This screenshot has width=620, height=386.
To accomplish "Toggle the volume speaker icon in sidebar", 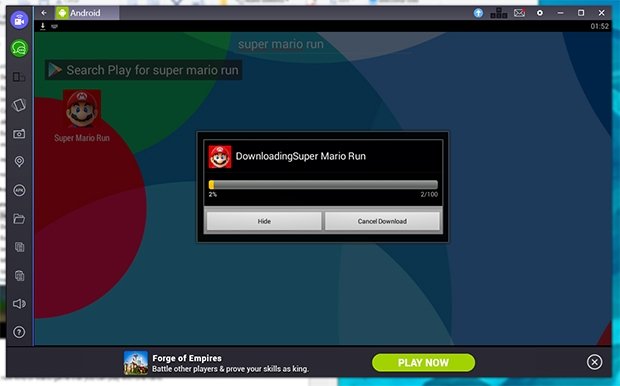I will (19, 303).
